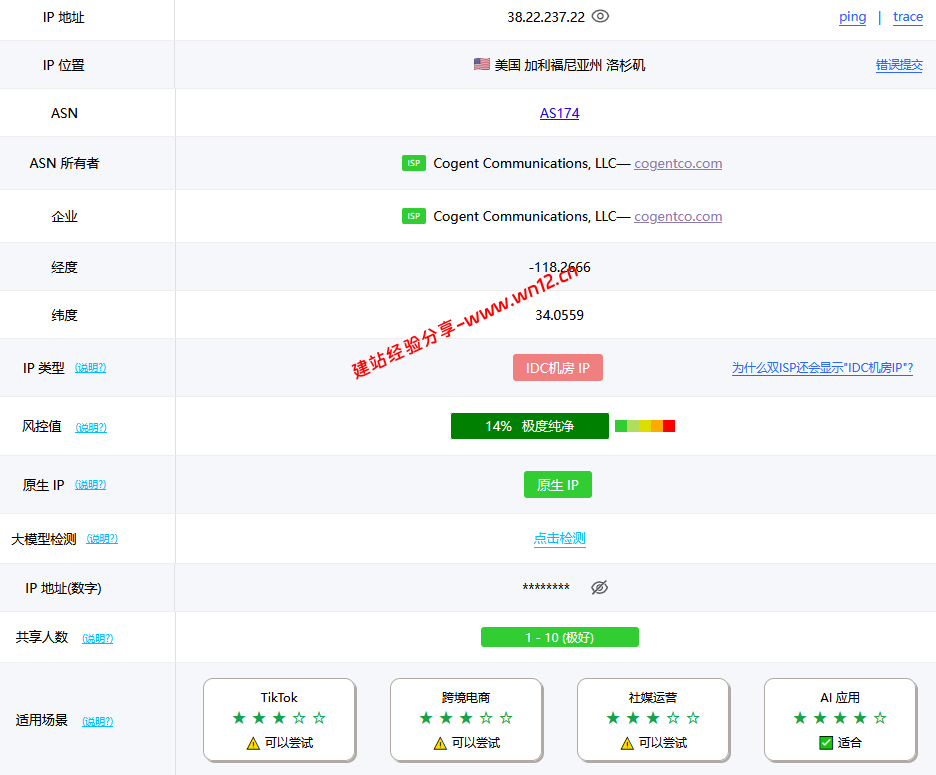
Task: Click the IP address 38.22.237.22
Action: coord(546,17)
